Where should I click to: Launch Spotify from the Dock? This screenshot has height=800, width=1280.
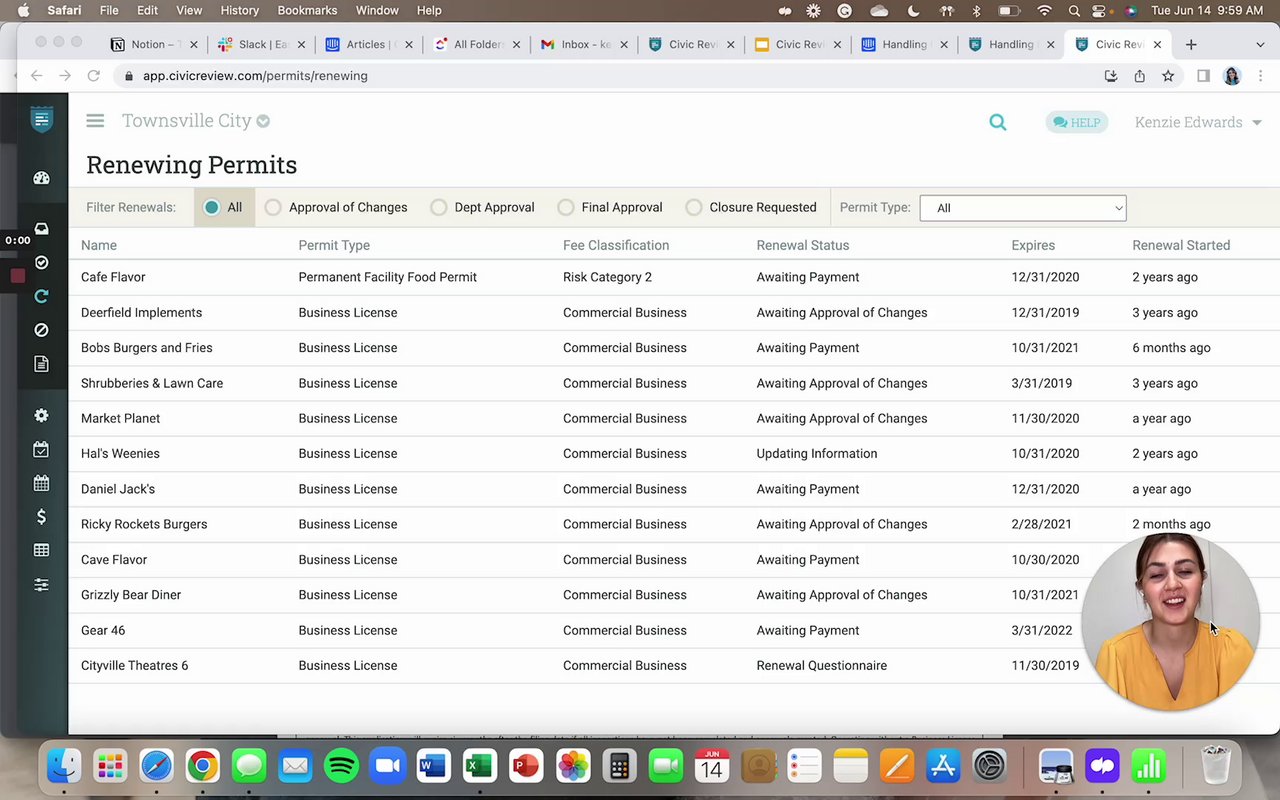[x=342, y=767]
